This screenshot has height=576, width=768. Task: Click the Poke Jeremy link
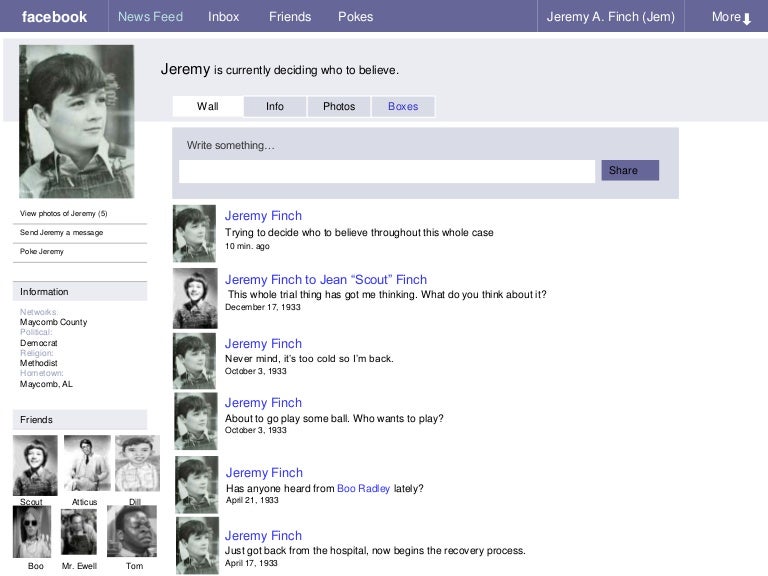tap(42, 252)
